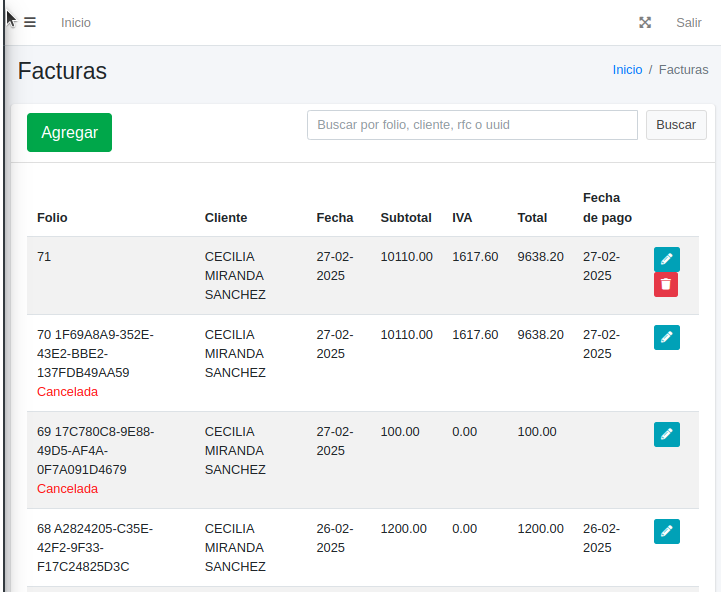Screen dimensions: 721x592
Task: Select the Total column header
Action: pyautogui.click(x=533, y=217)
